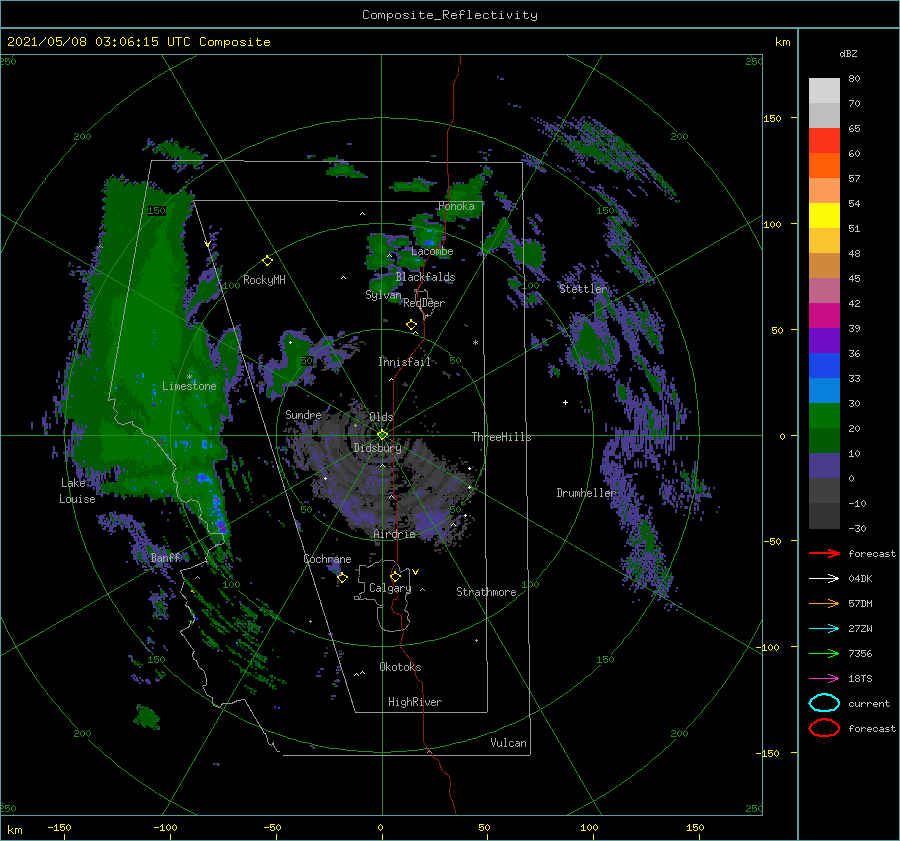Click the red forecast arrow legend icon
Screen dimensions: 900x841
point(824,553)
